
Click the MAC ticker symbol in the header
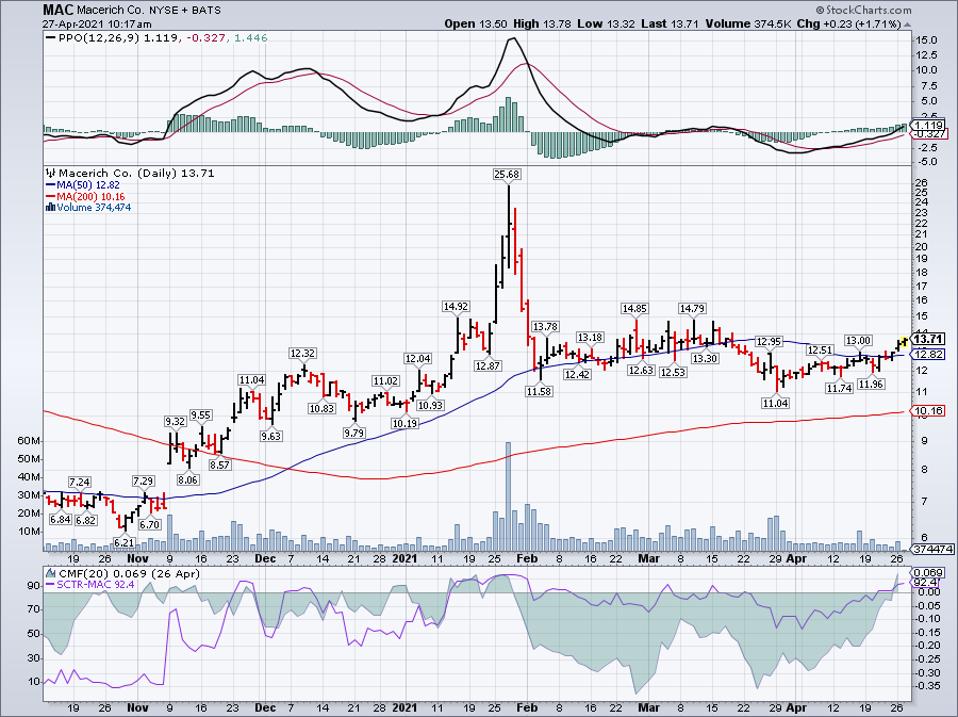(x=57, y=10)
